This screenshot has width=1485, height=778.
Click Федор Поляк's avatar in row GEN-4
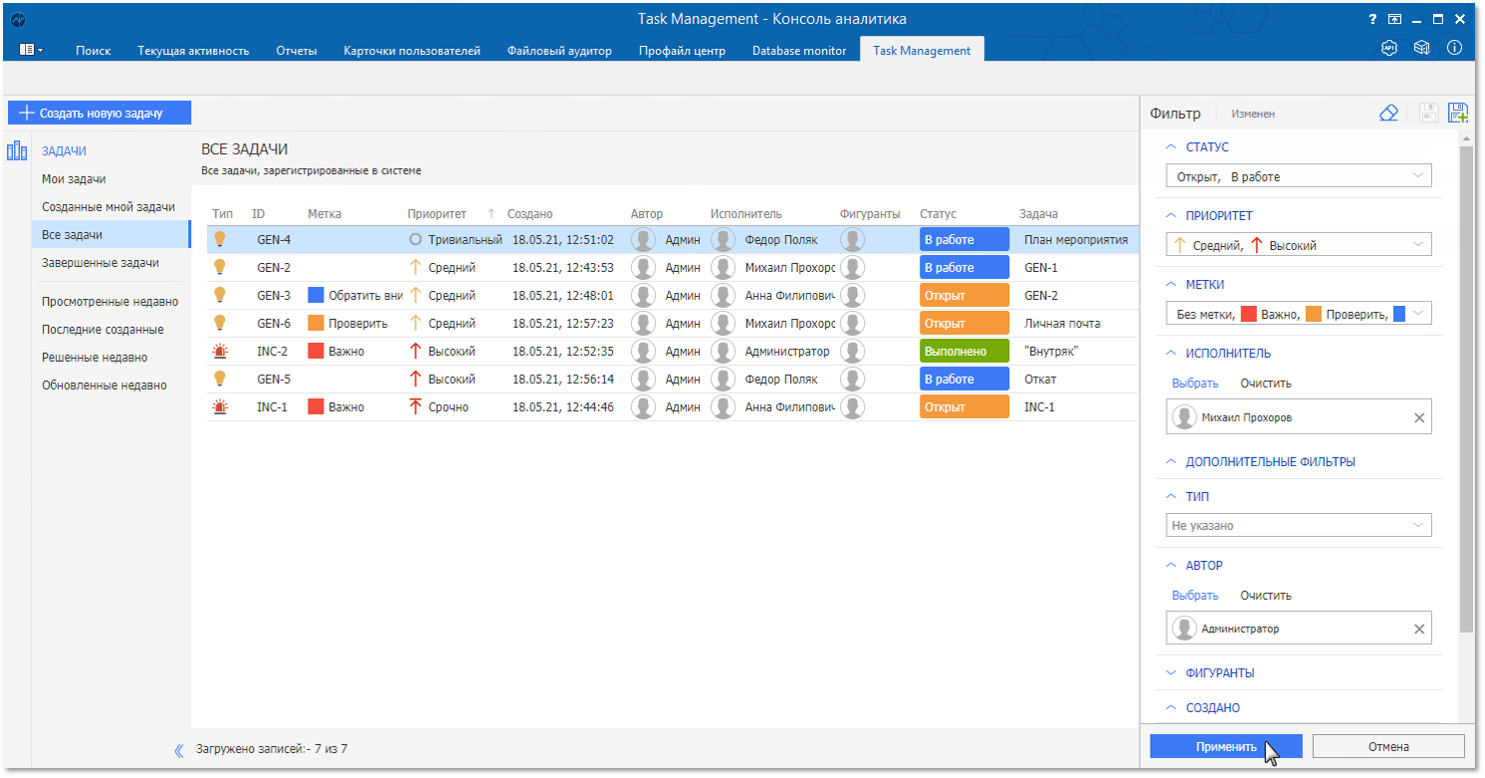pyautogui.click(x=723, y=239)
